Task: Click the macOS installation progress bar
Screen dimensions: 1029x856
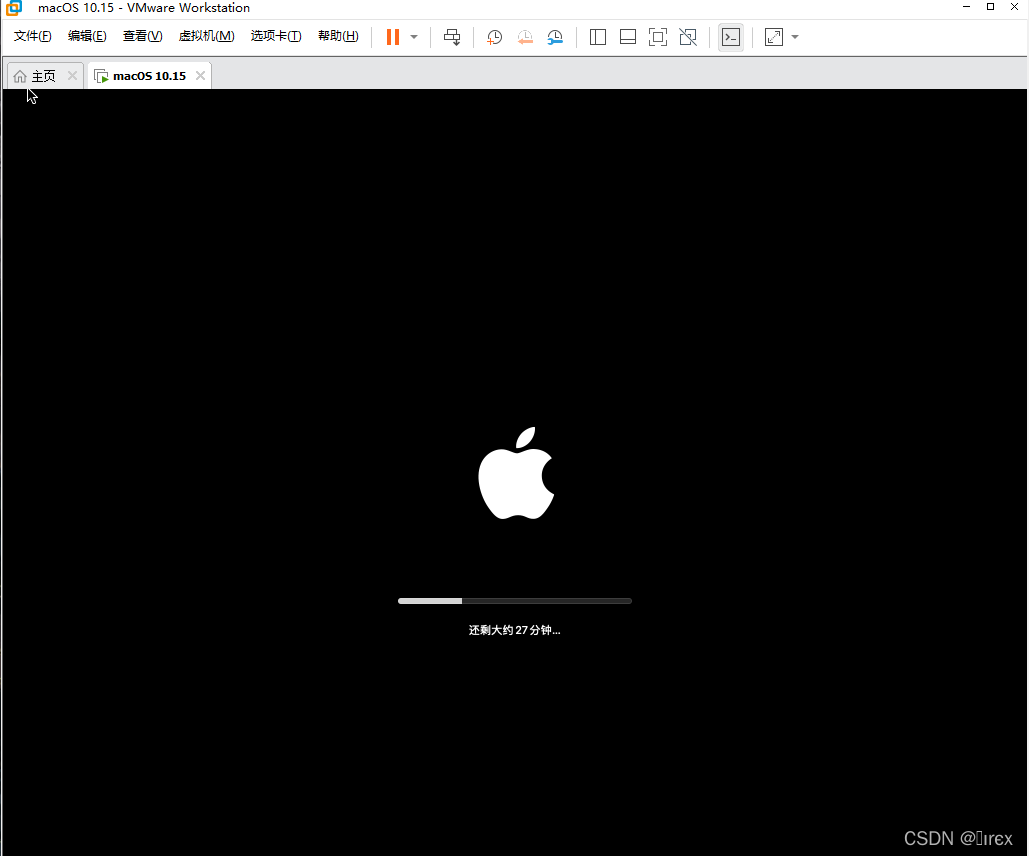Action: click(x=514, y=601)
